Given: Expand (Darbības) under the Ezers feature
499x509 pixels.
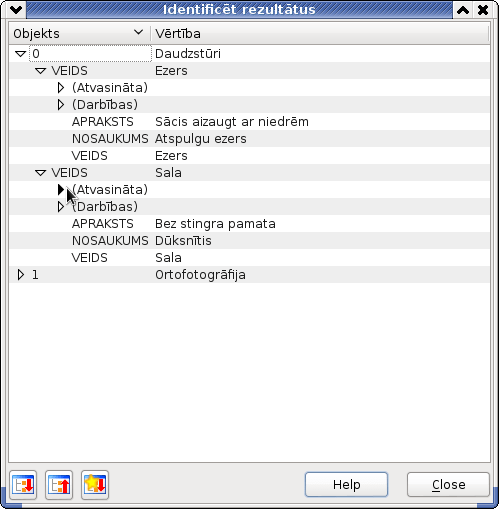Looking at the screenshot, I should pyautogui.click(x=61, y=105).
